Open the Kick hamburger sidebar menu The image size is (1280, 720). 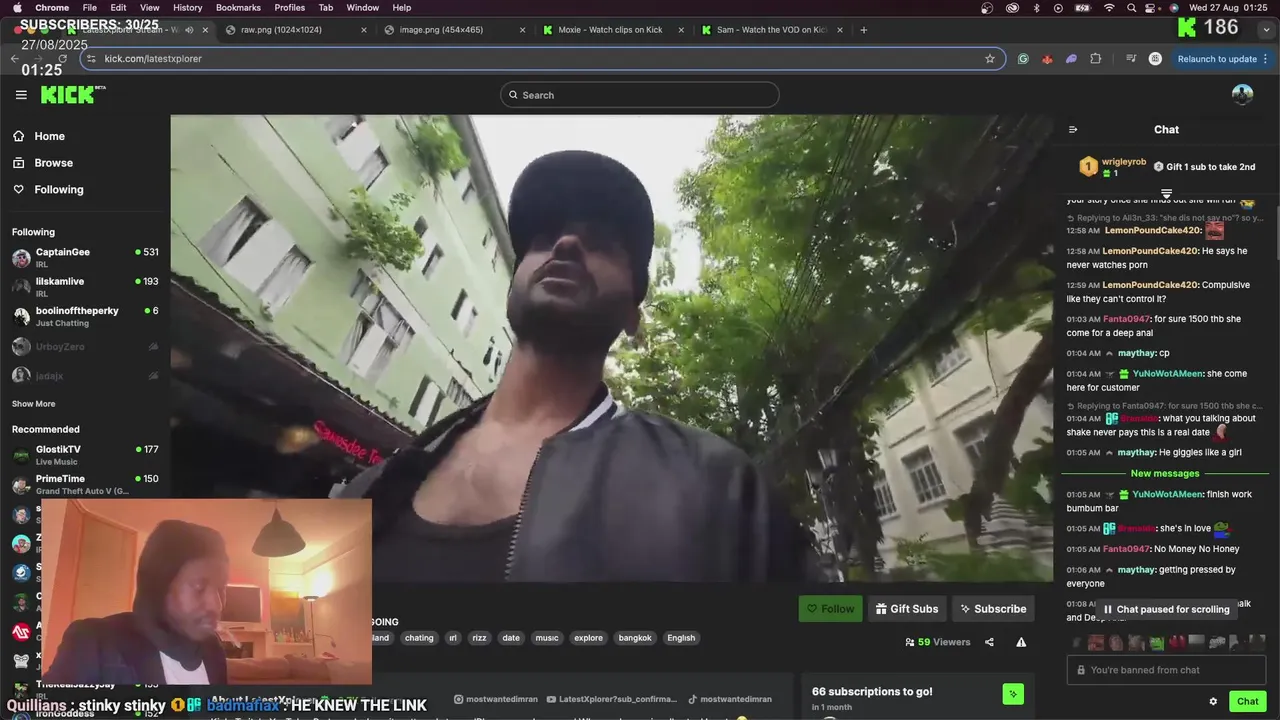tap(21, 95)
